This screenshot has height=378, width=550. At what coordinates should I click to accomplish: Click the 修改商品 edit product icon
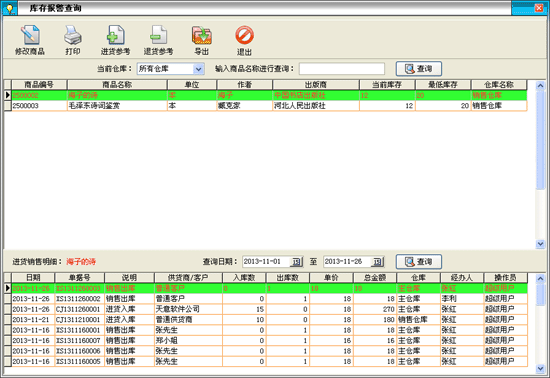(x=30, y=40)
